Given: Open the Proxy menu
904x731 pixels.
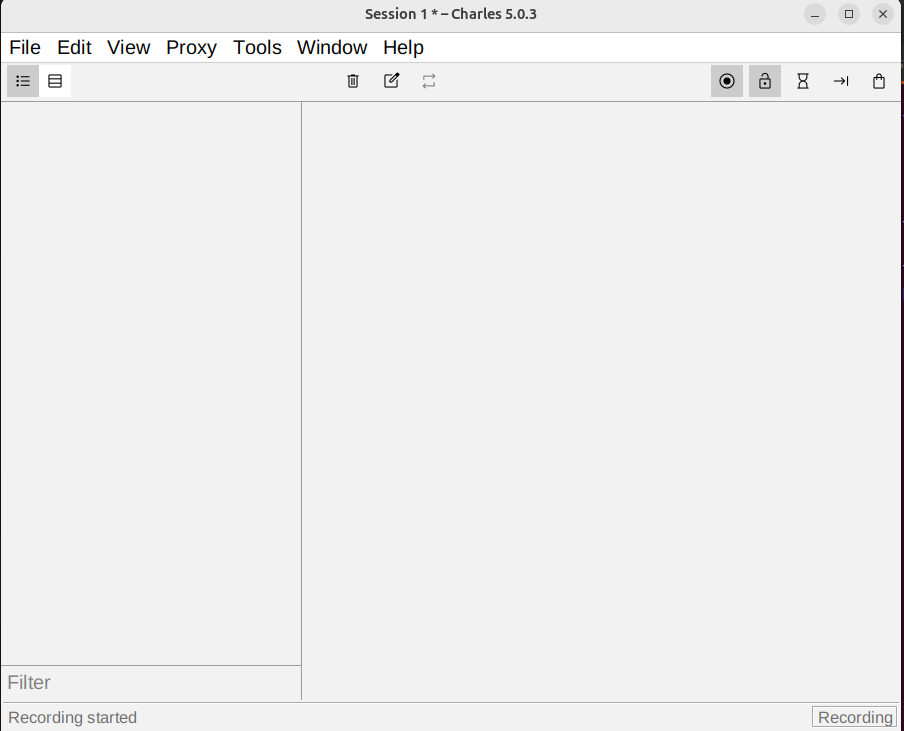Looking at the screenshot, I should point(191,47).
